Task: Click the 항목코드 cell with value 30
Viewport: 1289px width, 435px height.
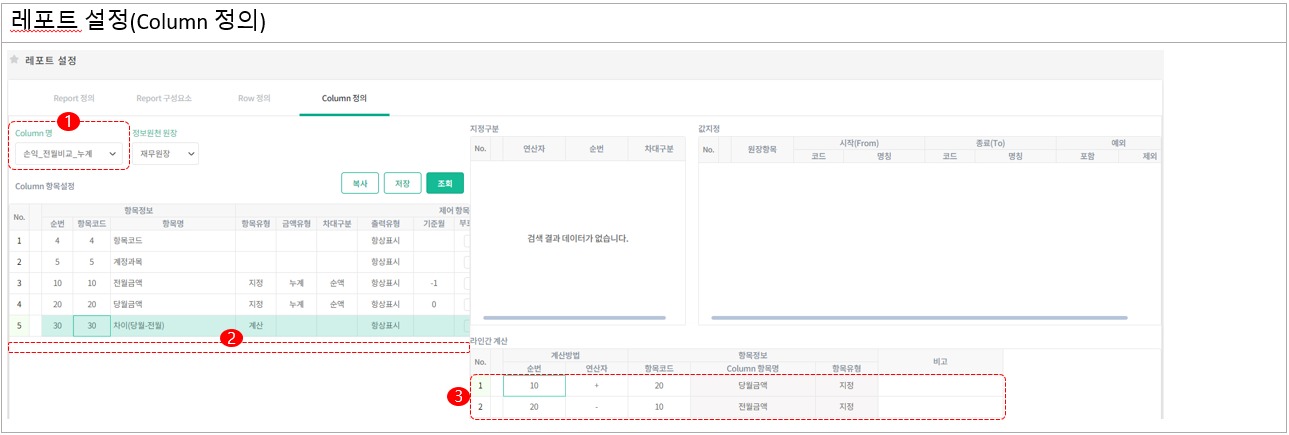Action: 91,326
